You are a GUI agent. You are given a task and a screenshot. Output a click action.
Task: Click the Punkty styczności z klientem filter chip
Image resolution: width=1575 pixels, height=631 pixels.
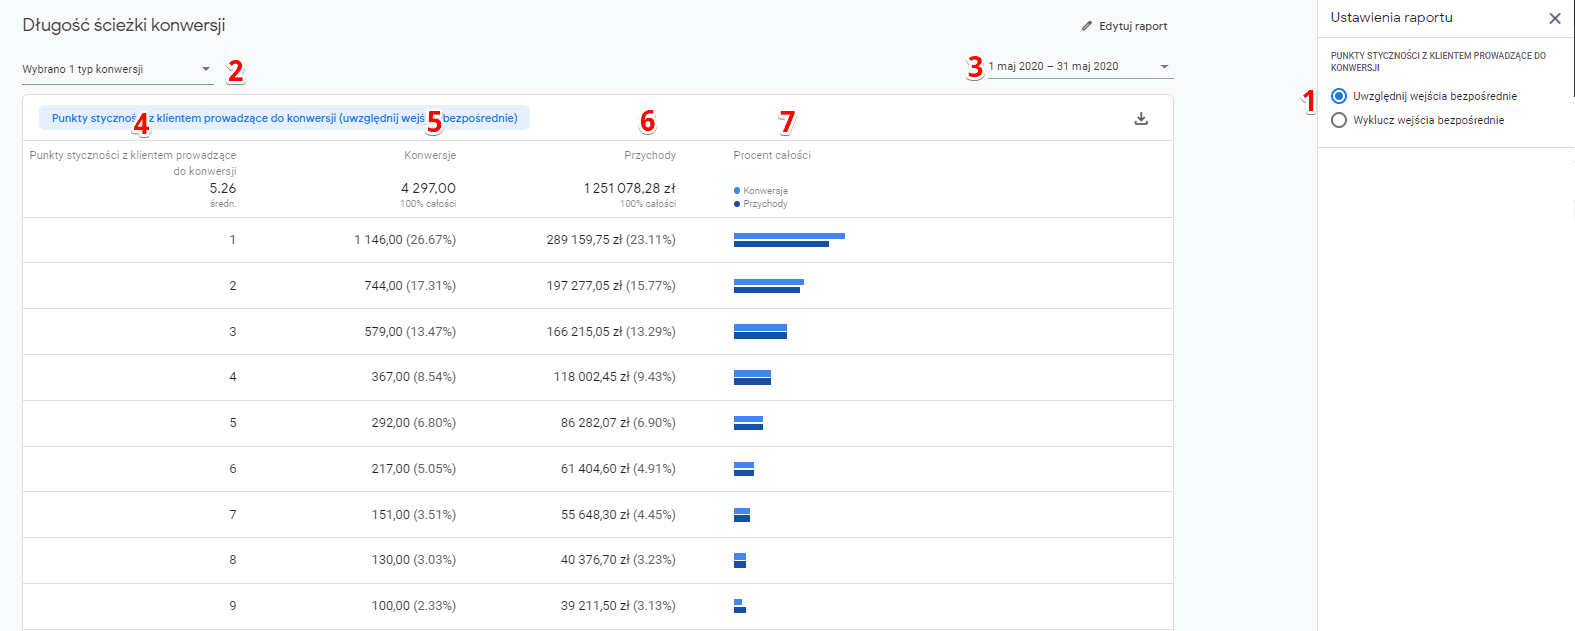point(285,118)
